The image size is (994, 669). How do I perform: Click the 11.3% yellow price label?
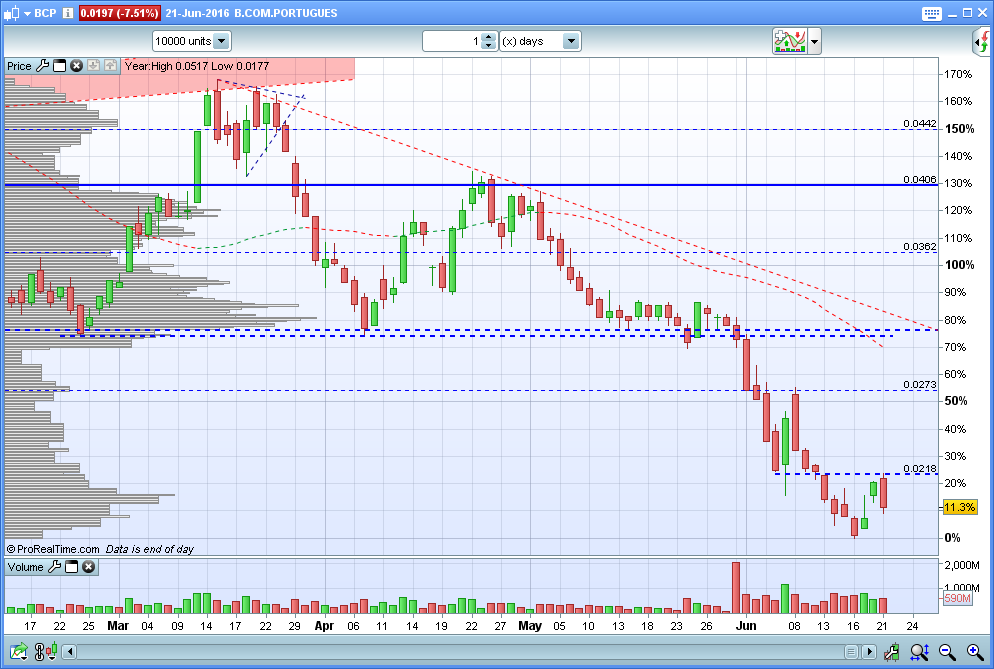[x=960, y=507]
